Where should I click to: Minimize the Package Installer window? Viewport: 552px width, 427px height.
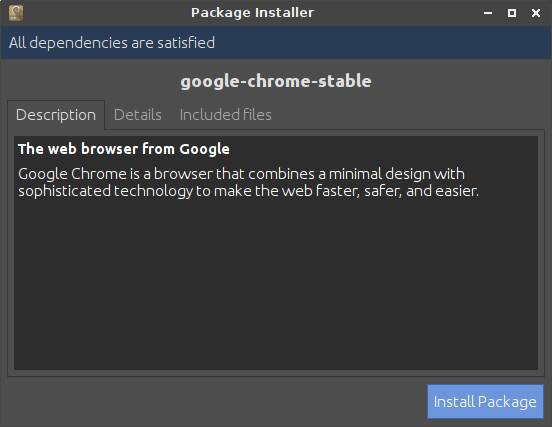coord(488,13)
